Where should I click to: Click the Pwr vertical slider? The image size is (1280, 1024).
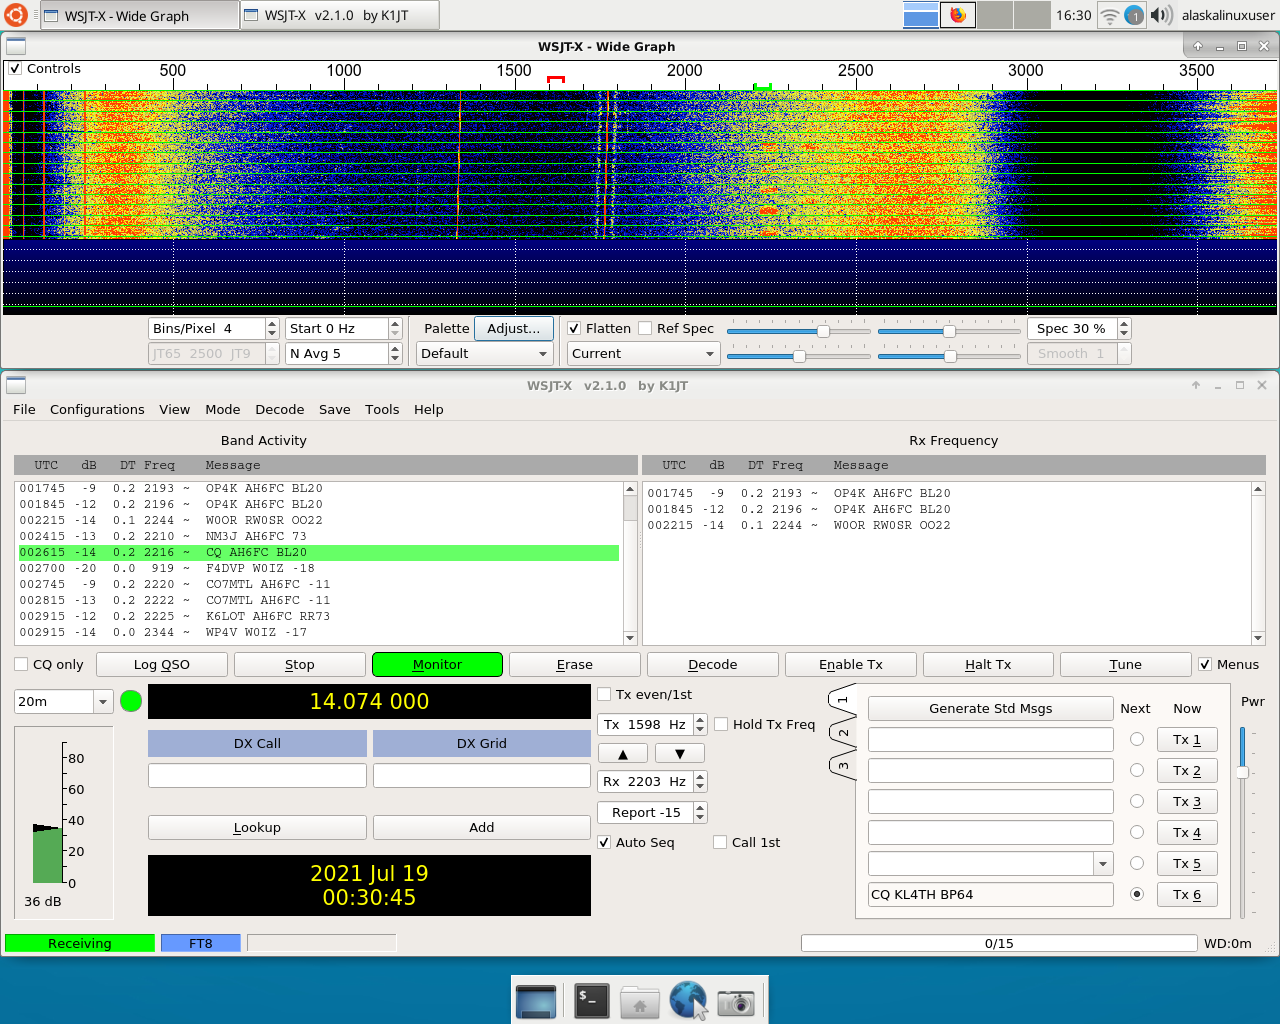pyautogui.click(x=1243, y=772)
